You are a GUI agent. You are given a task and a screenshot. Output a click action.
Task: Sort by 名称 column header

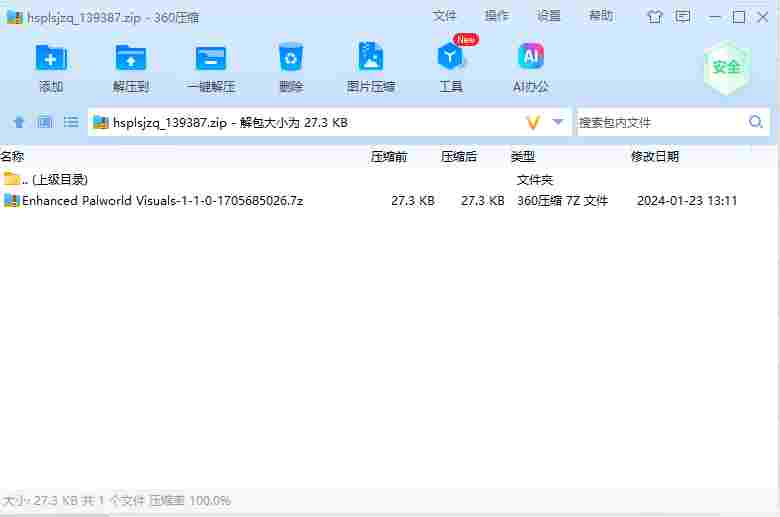pyautogui.click(x=12, y=157)
